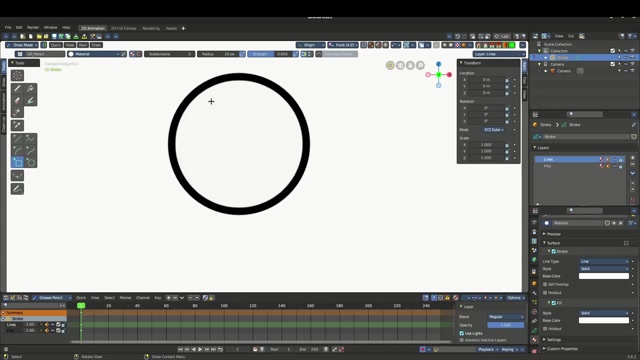The width and height of the screenshot is (640, 360).
Task: Open the Line Type dropdown
Action: pyautogui.click(x=604, y=261)
